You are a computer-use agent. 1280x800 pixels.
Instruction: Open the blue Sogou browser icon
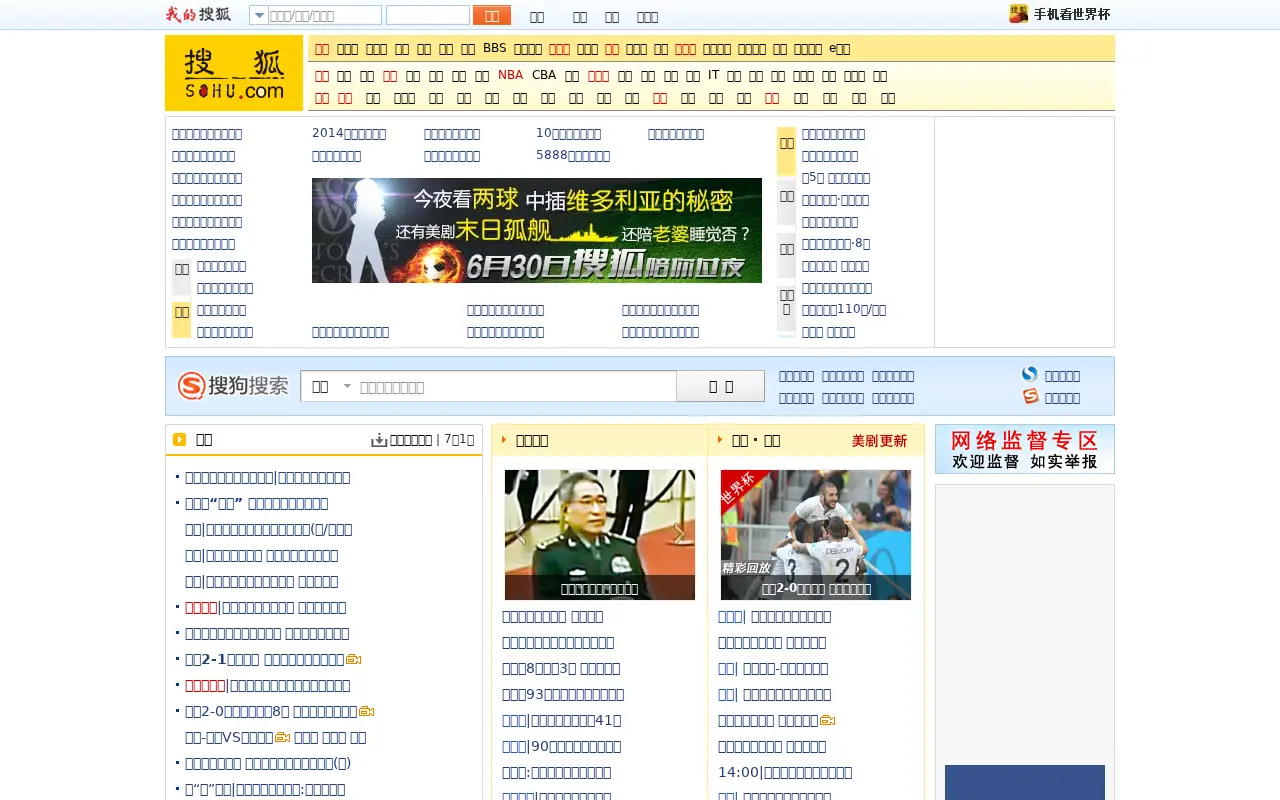coord(1030,374)
